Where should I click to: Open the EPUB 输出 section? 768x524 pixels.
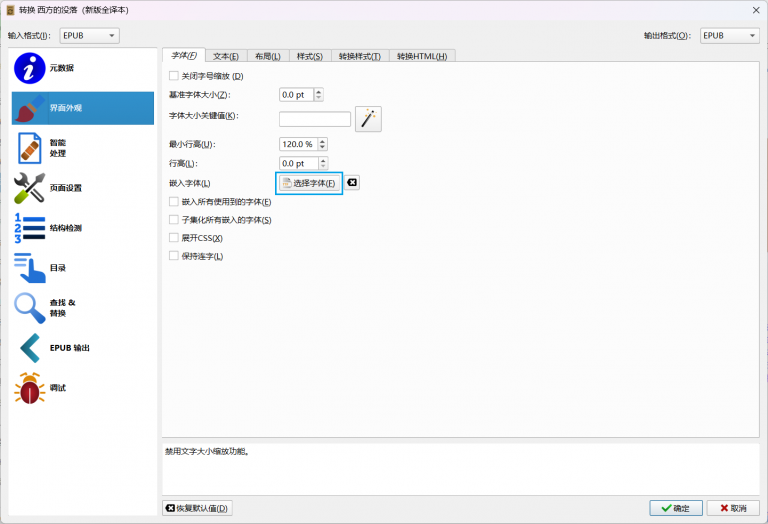click(30, 348)
